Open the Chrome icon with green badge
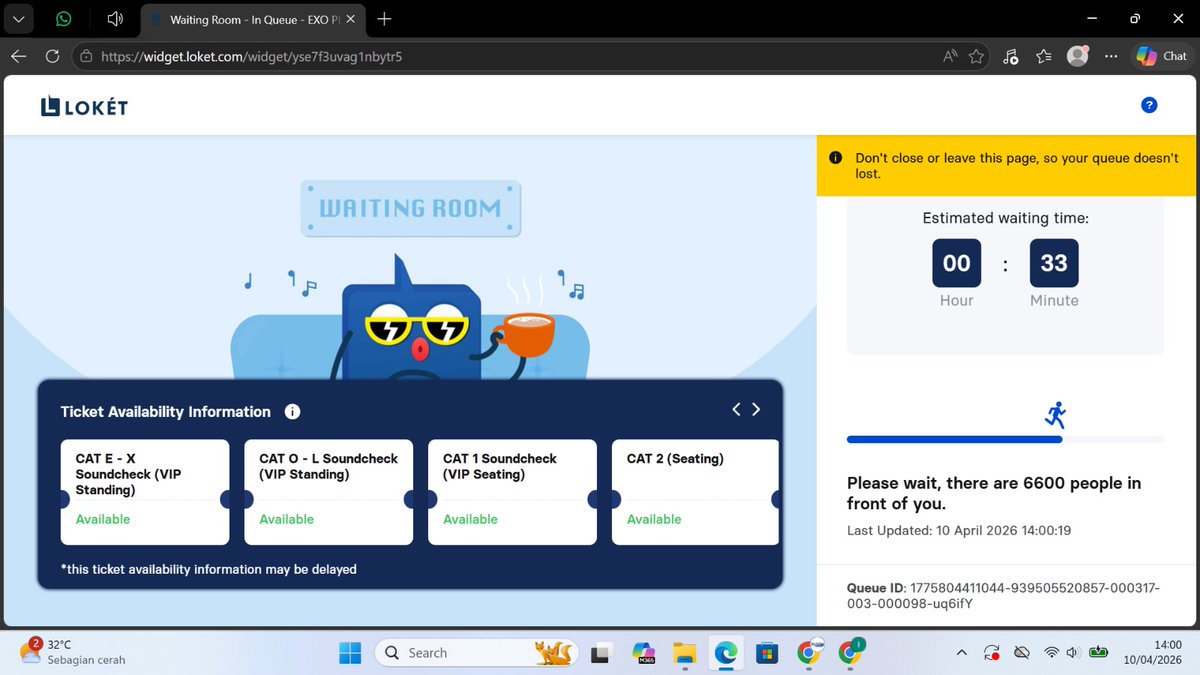 pos(850,653)
